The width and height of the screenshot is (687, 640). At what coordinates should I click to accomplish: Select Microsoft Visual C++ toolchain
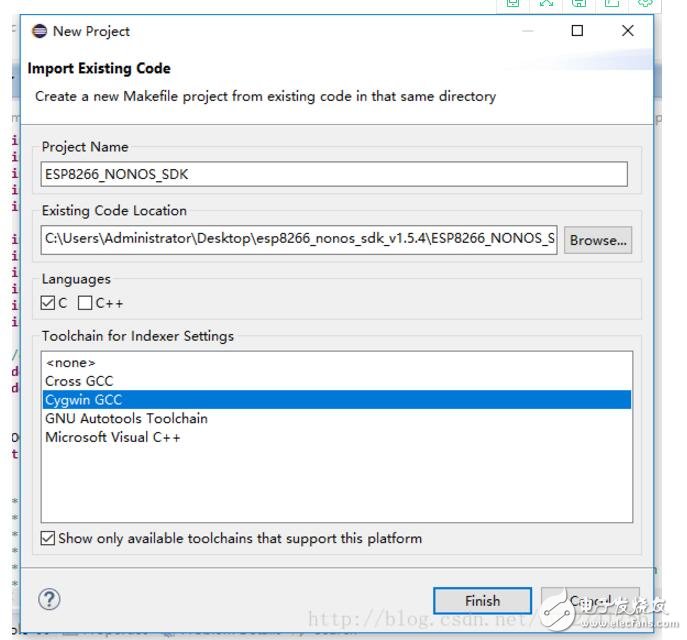(112, 437)
